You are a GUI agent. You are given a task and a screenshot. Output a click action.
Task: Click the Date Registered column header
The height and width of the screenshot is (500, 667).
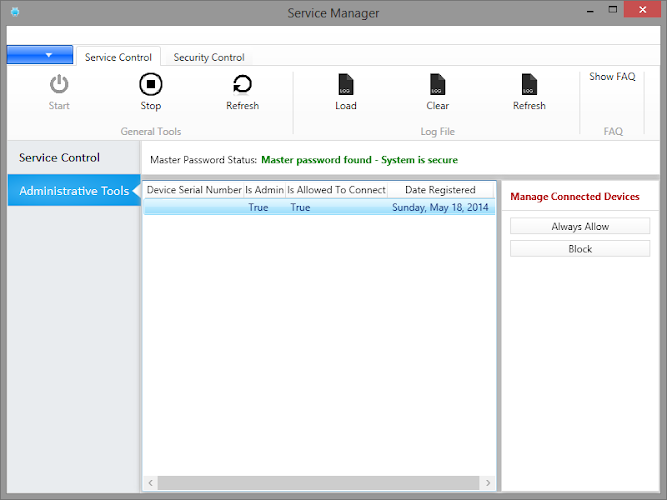tap(440, 190)
